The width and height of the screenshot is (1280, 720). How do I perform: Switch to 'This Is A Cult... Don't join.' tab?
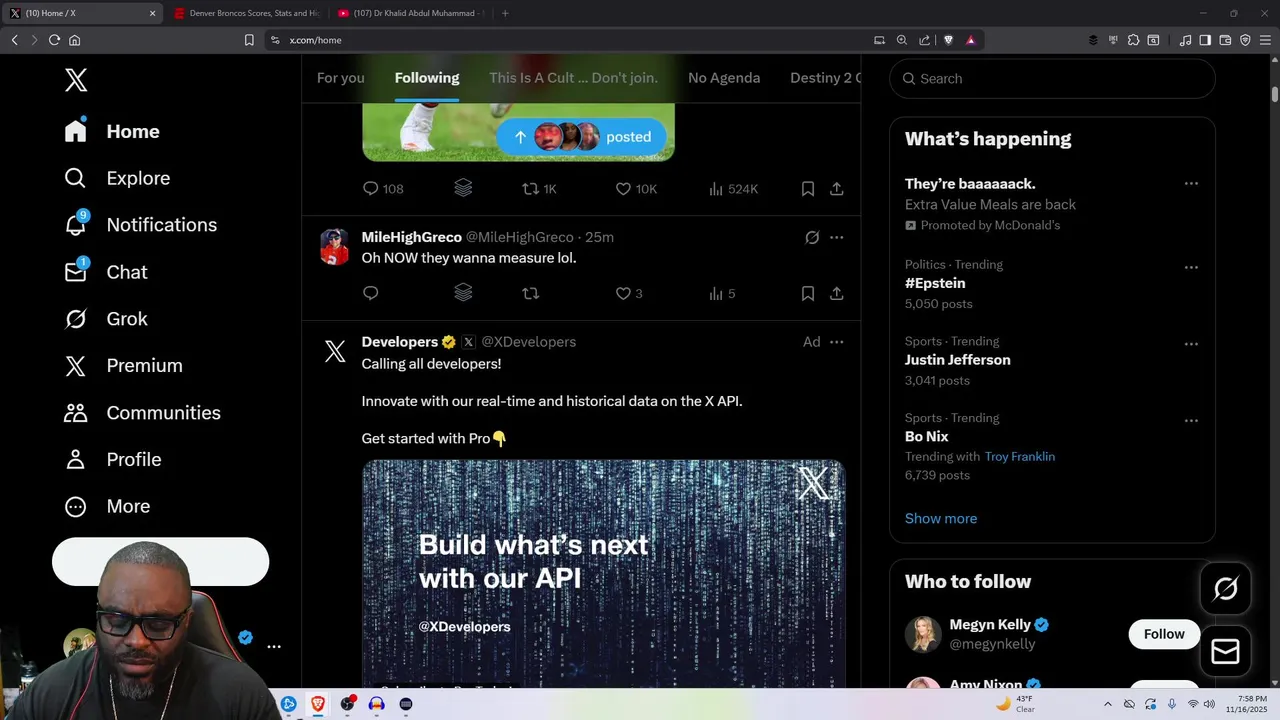(573, 78)
